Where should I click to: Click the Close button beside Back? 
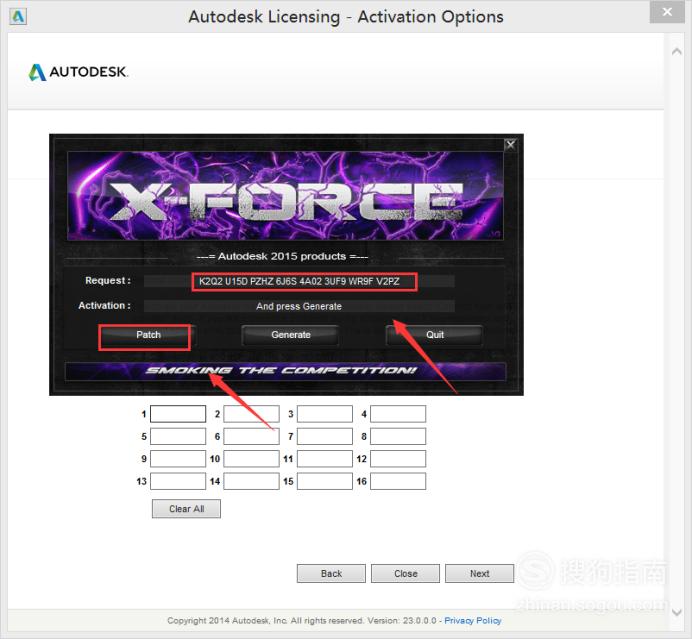click(405, 574)
